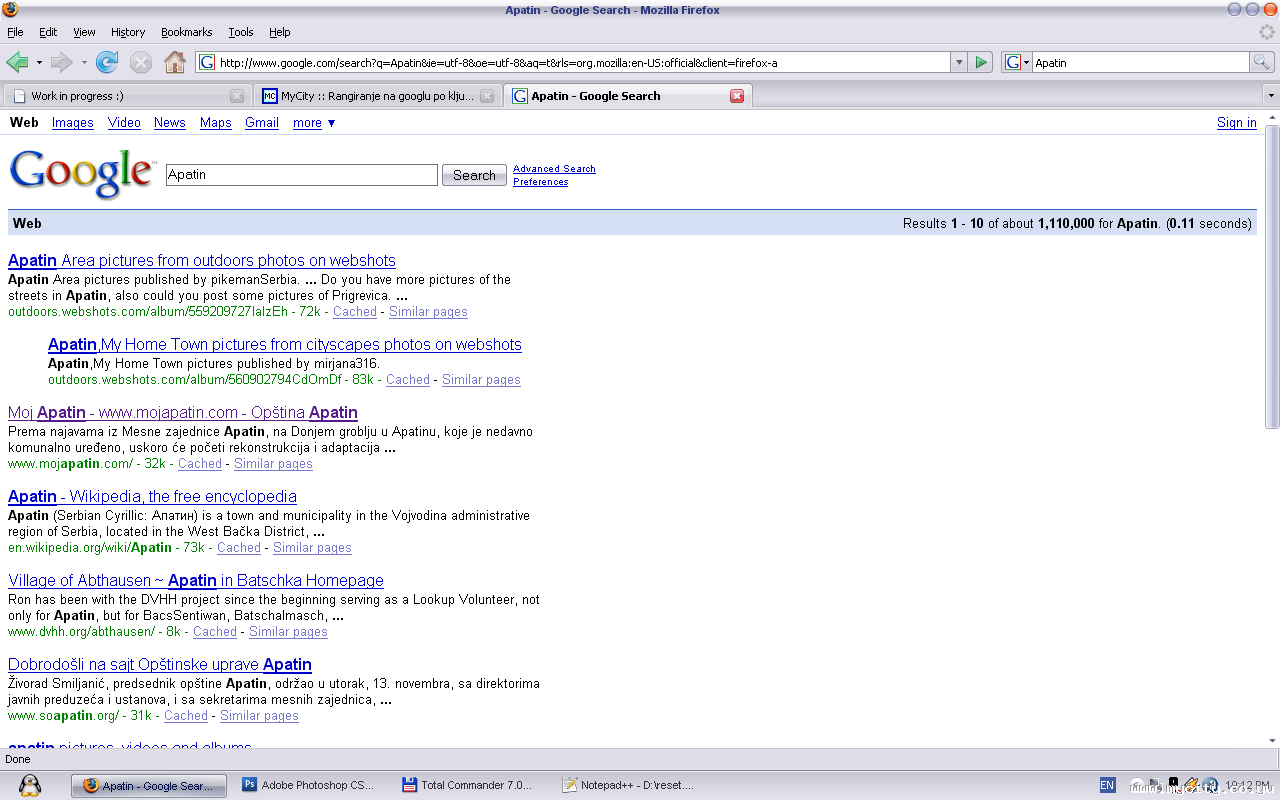Screen dimensions: 1280x800
Task: Open Cached link for the www.soapatin.org result
Action: (x=186, y=716)
